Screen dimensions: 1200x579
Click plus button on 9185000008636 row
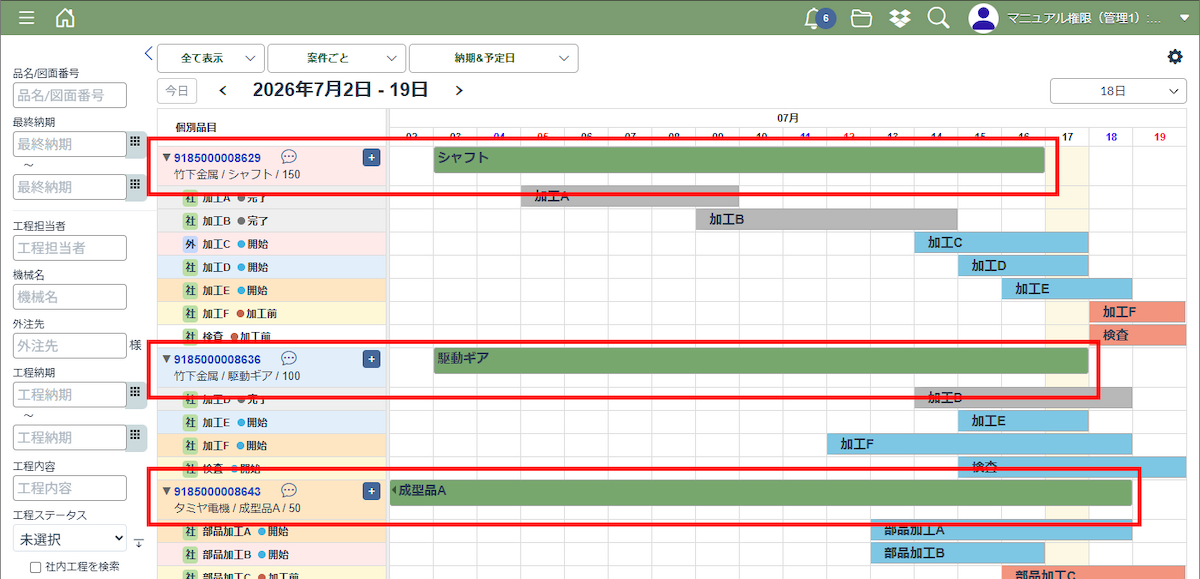pyautogui.click(x=371, y=359)
